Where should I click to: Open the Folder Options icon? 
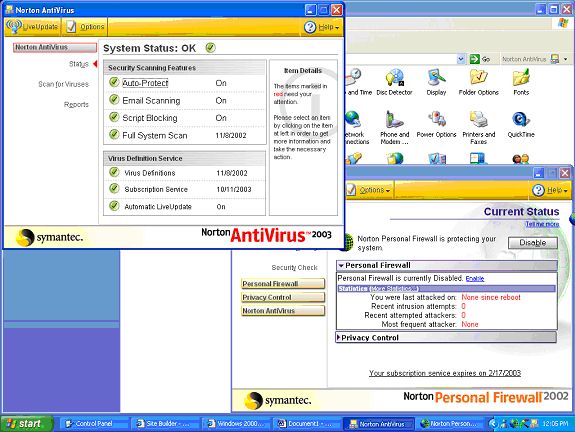(479, 82)
